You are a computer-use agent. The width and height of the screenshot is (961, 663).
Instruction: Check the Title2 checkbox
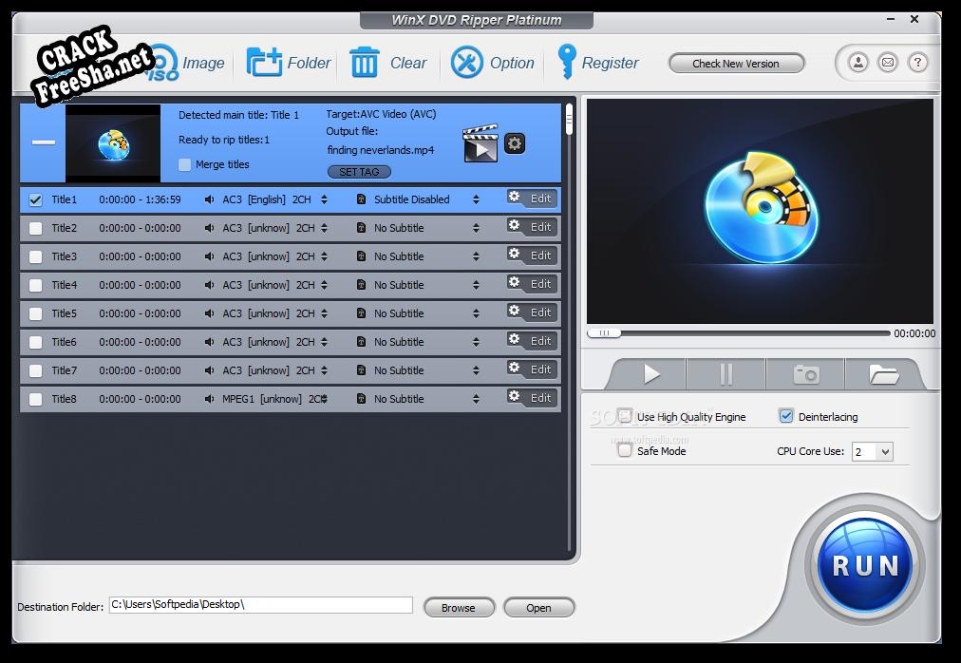36,228
